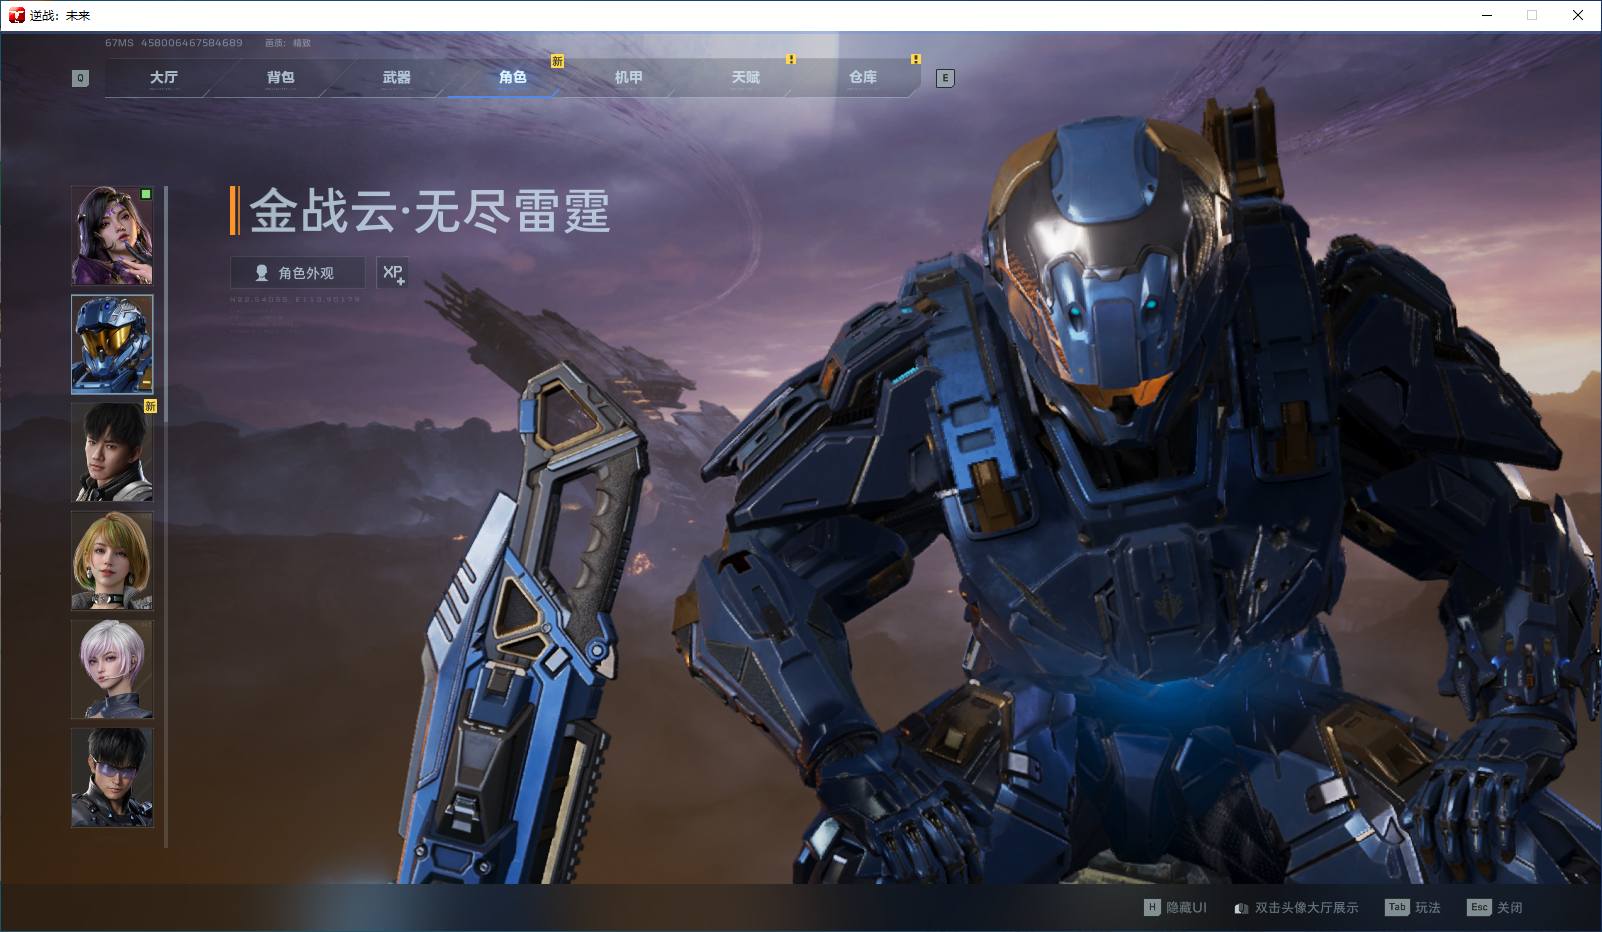The image size is (1602, 932).
Task: Click the 金战云·无尽雷霆 character name
Action: click(430, 211)
